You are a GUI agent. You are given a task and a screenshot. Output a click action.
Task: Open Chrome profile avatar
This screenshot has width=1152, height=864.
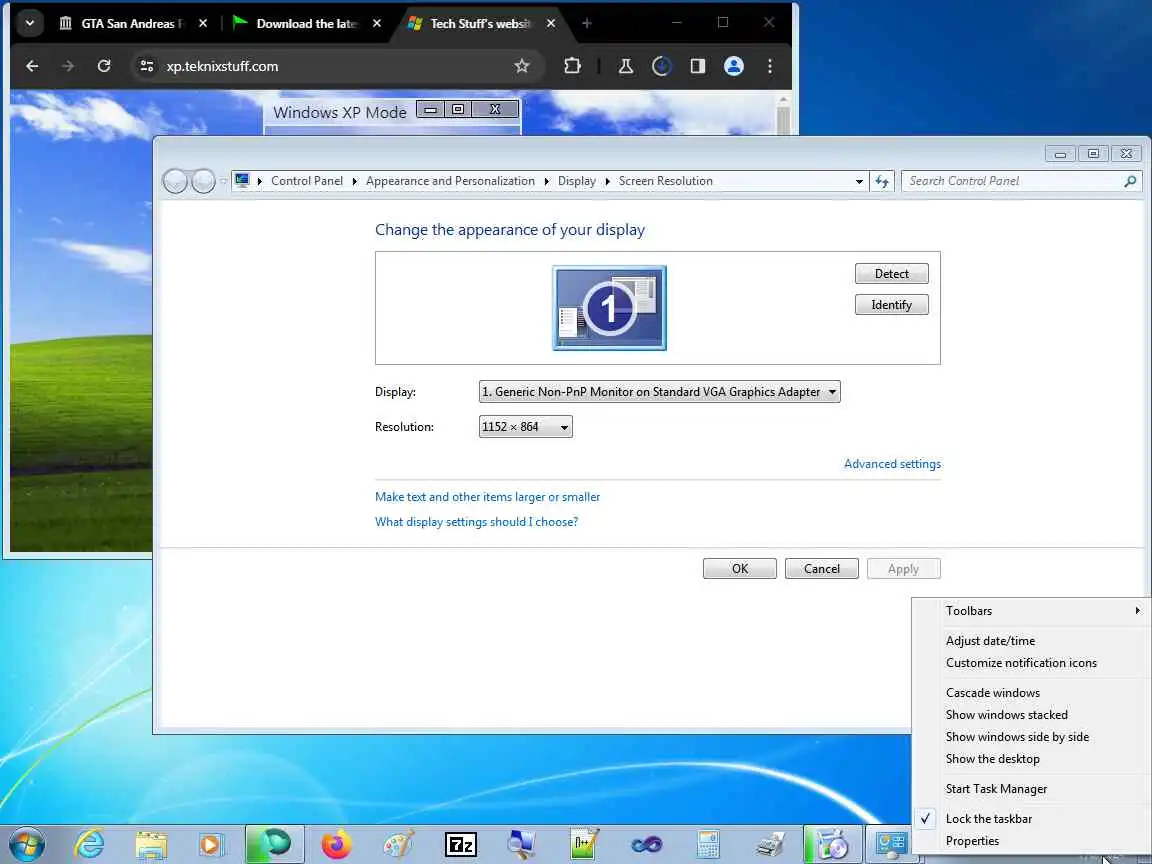point(734,66)
